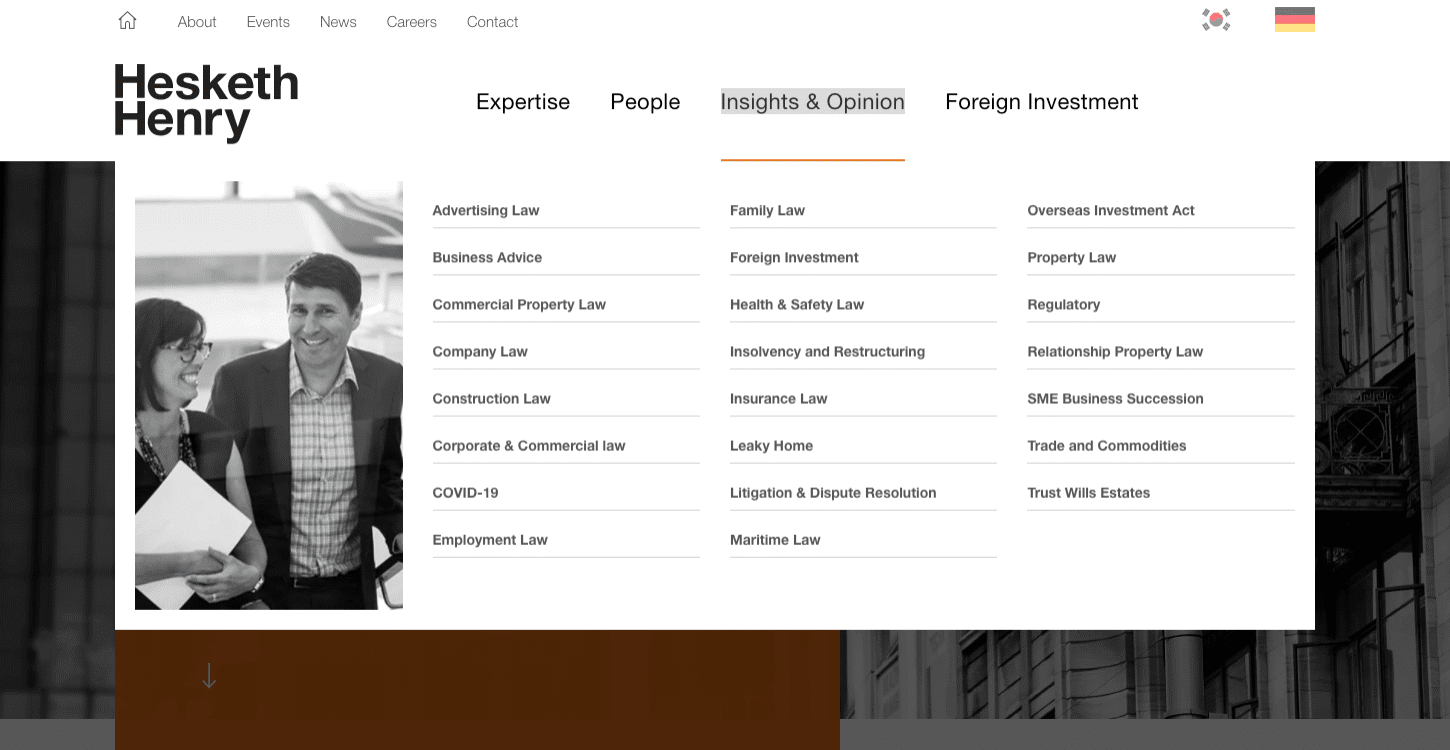Click the black-and-white photo of two people

tap(269, 395)
